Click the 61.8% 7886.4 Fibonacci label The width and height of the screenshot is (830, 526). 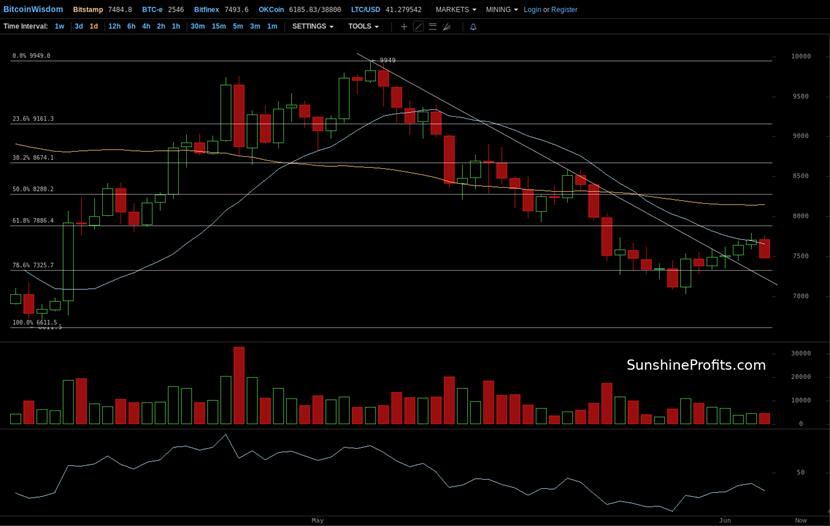click(33, 221)
